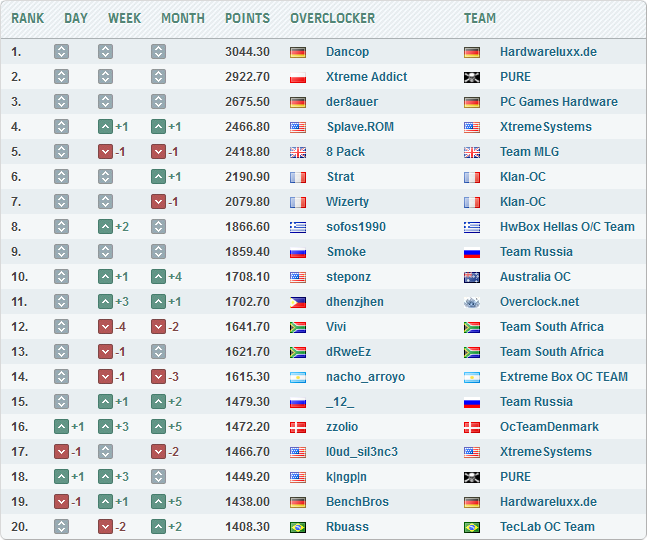647x540 pixels.
Task: Click the green month up-arrow in BenchBros's row
Action: click(x=158, y=502)
